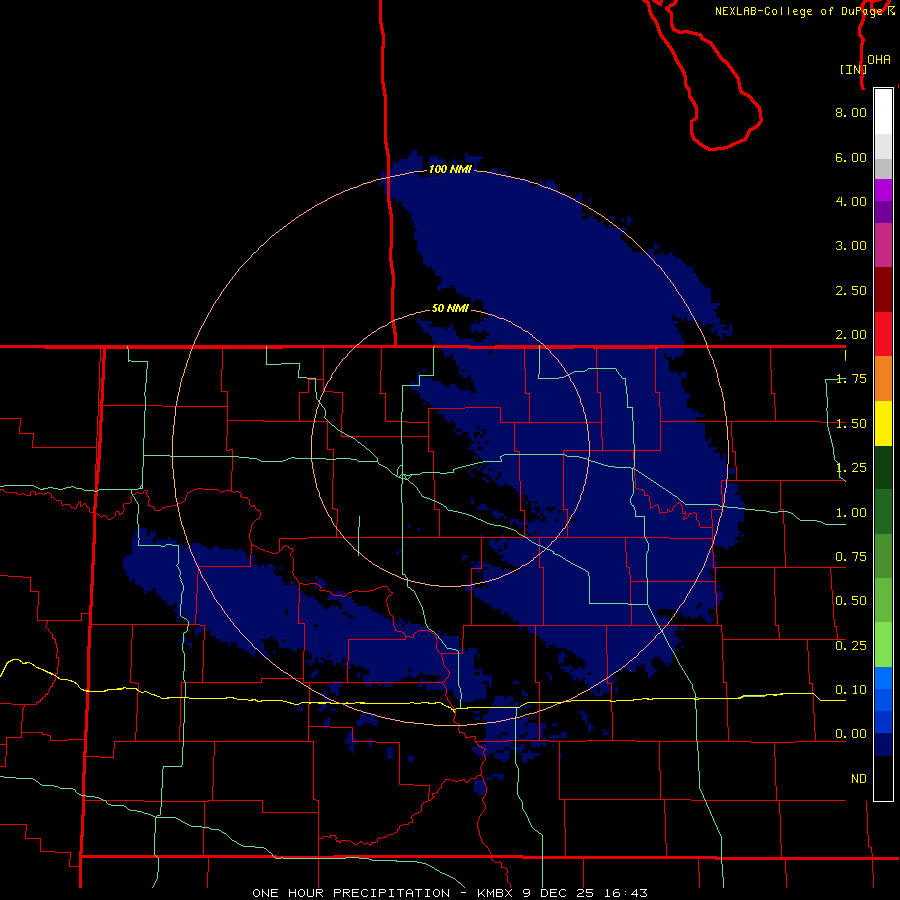The height and width of the screenshot is (900, 900).
Task: Pick the white swatch atop the color scale
Action: click(883, 111)
